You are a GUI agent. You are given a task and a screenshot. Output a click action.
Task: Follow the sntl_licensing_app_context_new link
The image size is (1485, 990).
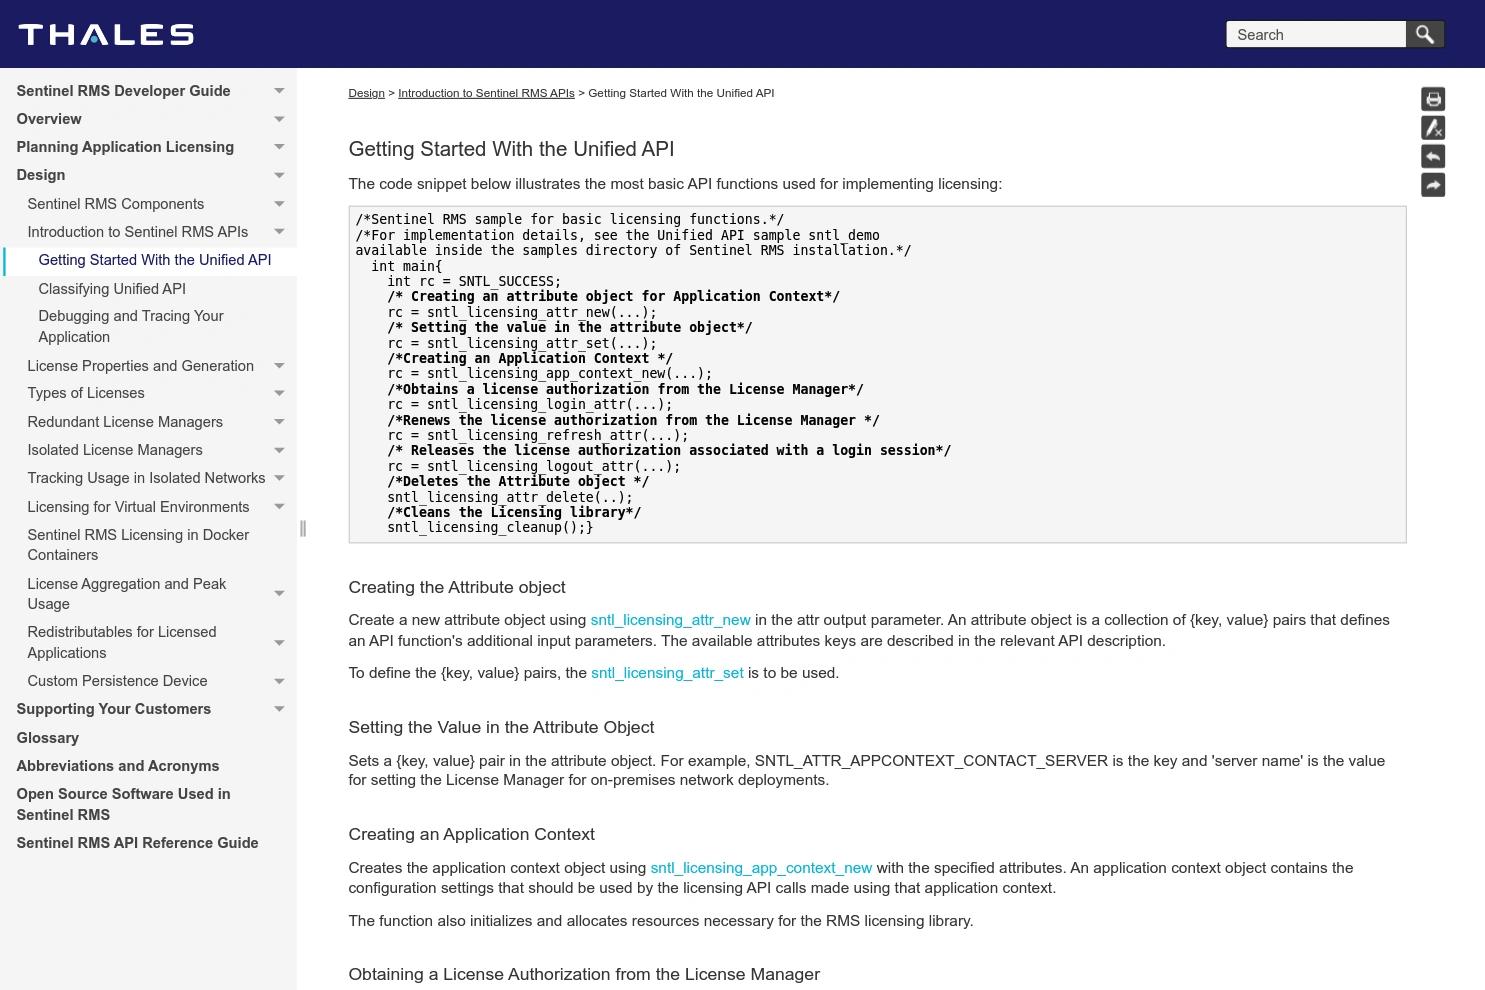[761, 868]
